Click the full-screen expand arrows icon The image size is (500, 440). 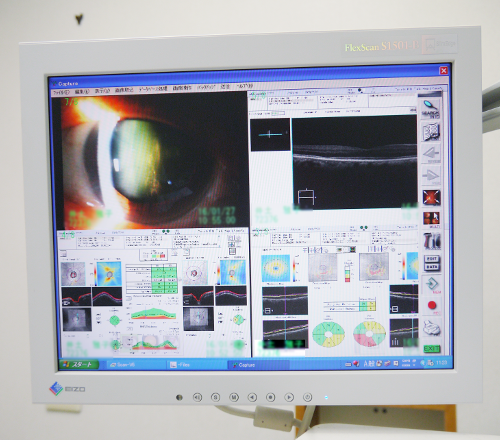tap(431, 197)
